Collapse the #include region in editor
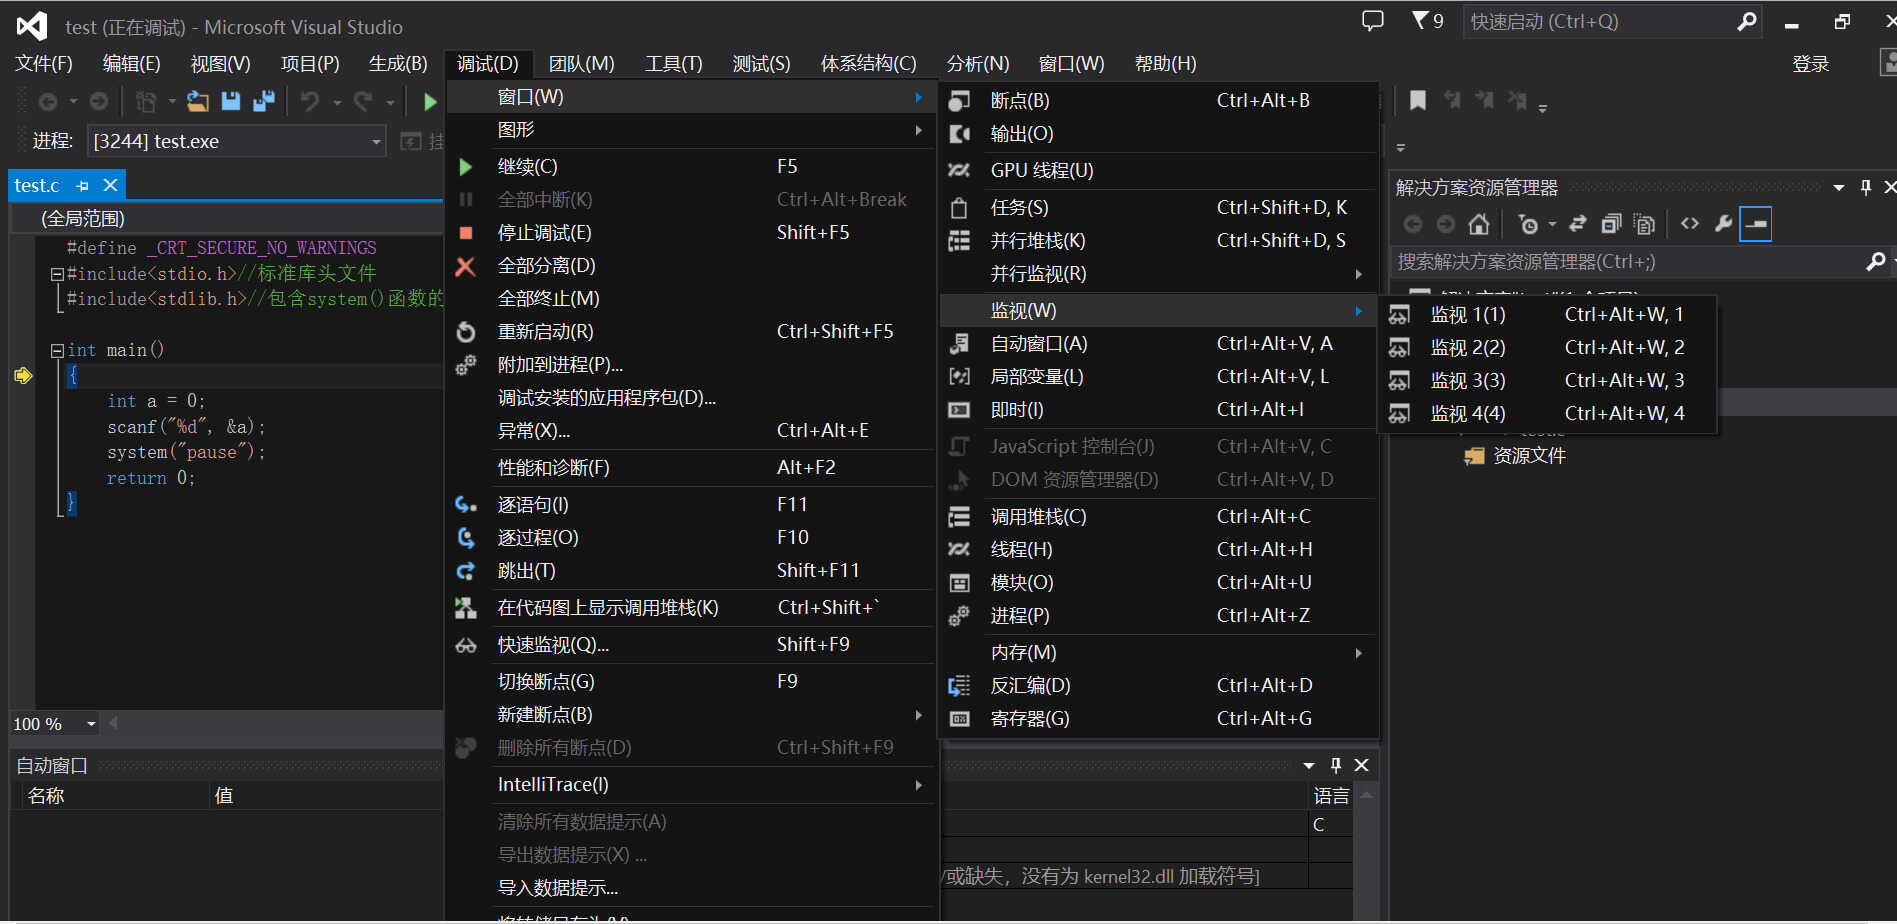The width and height of the screenshot is (1897, 924). pyautogui.click(x=57, y=273)
